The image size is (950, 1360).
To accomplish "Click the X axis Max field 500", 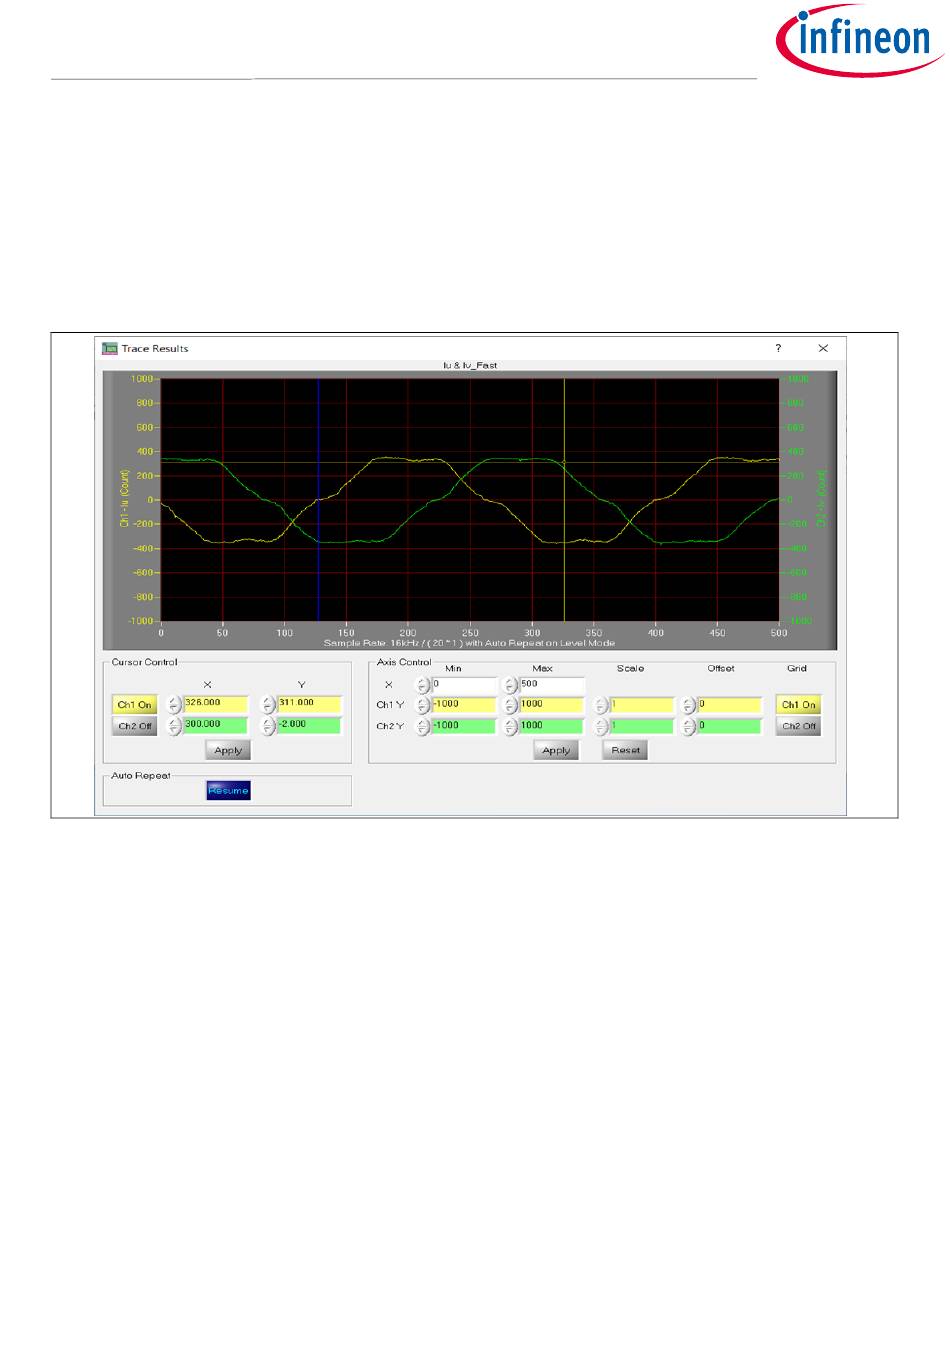I will coord(552,685).
